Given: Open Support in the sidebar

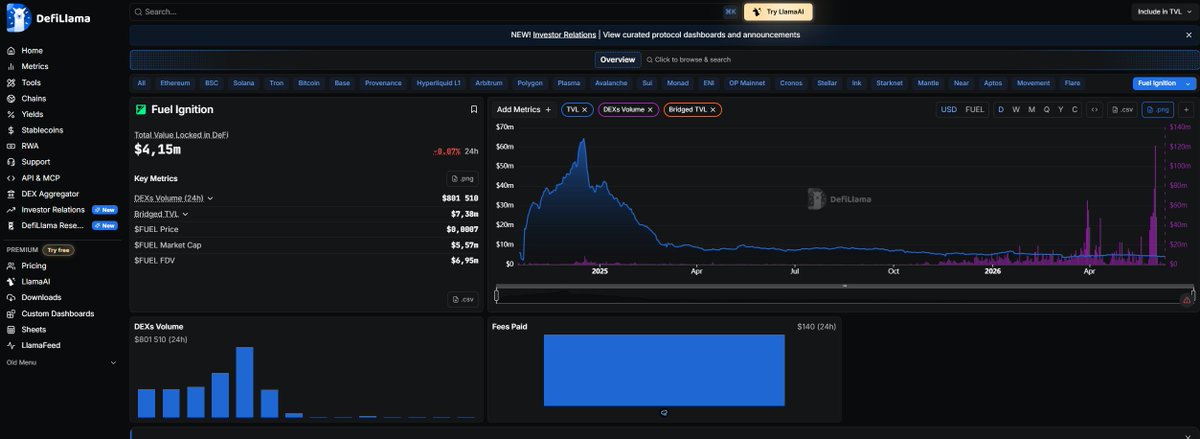Looking at the screenshot, I should click(x=36, y=162).
